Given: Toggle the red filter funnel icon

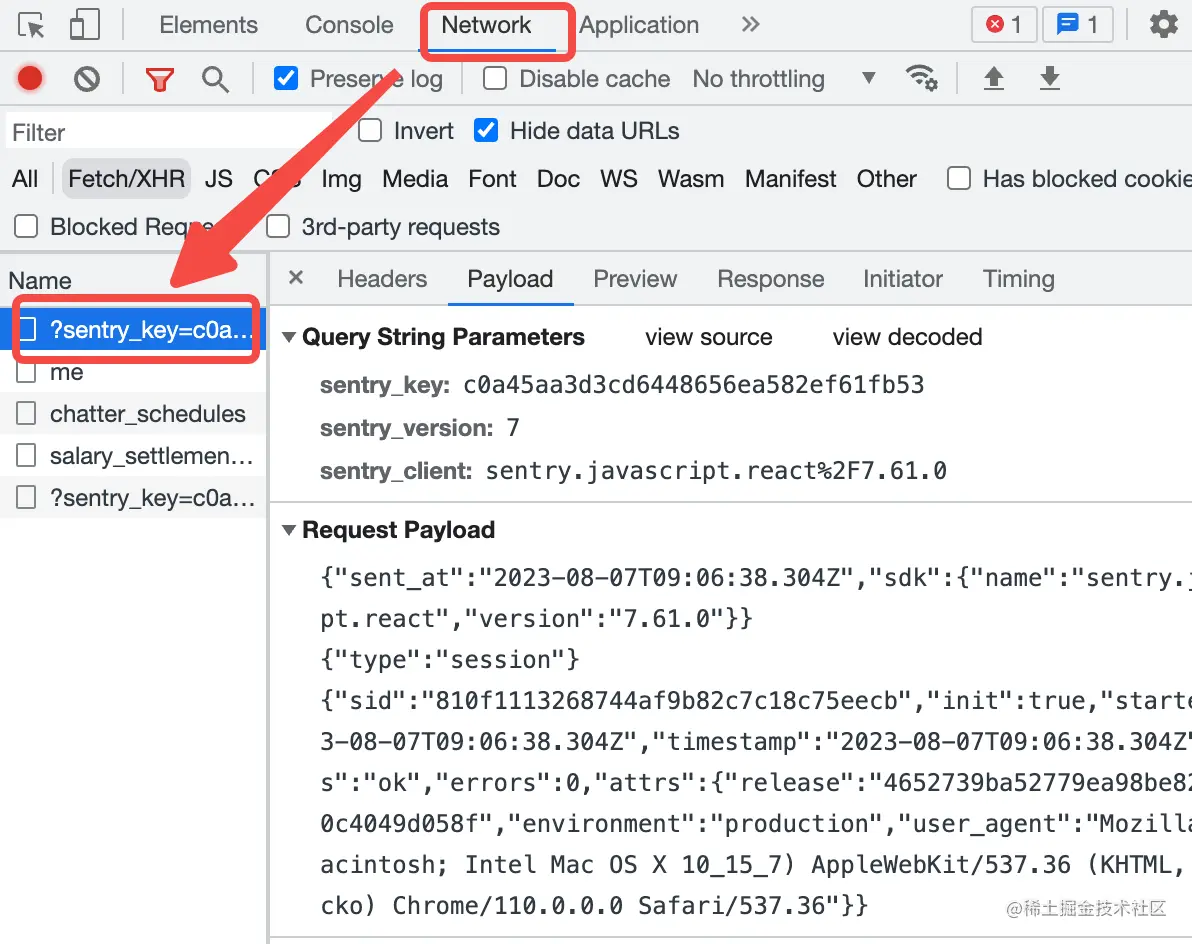Looking at the screenshot, I should (x=160, y=79).
